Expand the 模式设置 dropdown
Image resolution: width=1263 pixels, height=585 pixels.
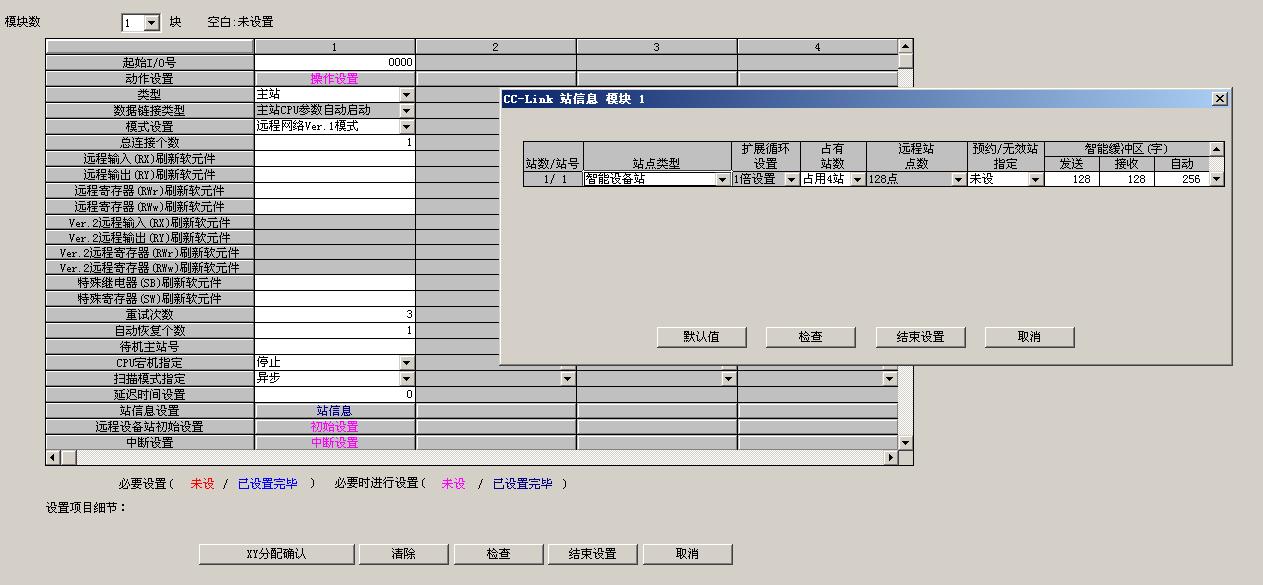coord(406,127)
